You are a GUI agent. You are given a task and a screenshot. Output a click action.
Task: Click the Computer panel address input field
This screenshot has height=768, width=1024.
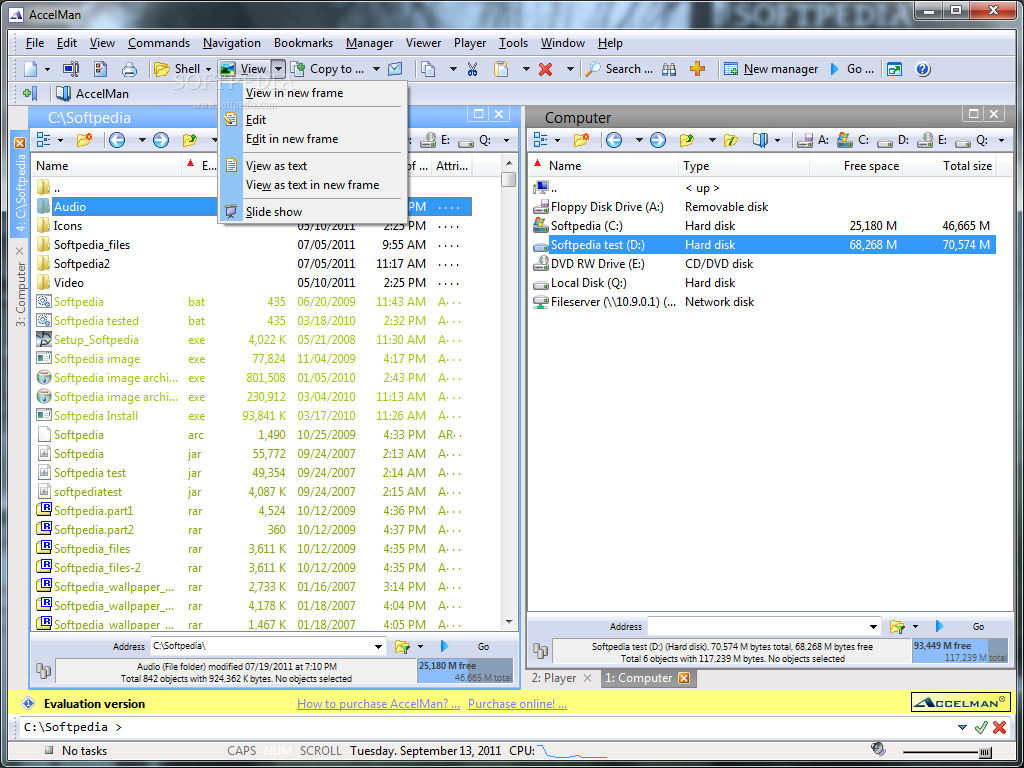coord(758,626)
